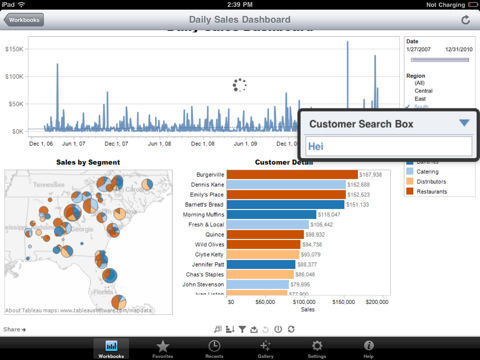Click the Clyse Kelty customer label
480x360 pixels.
[209, 254]
